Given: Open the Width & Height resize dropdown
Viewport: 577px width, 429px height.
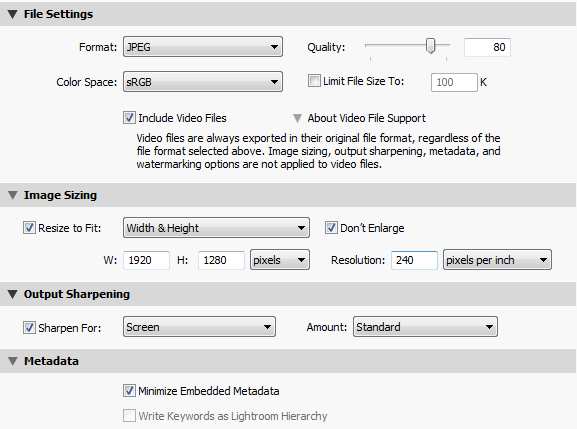Looking at the screenshot, I should coord(216,228).
